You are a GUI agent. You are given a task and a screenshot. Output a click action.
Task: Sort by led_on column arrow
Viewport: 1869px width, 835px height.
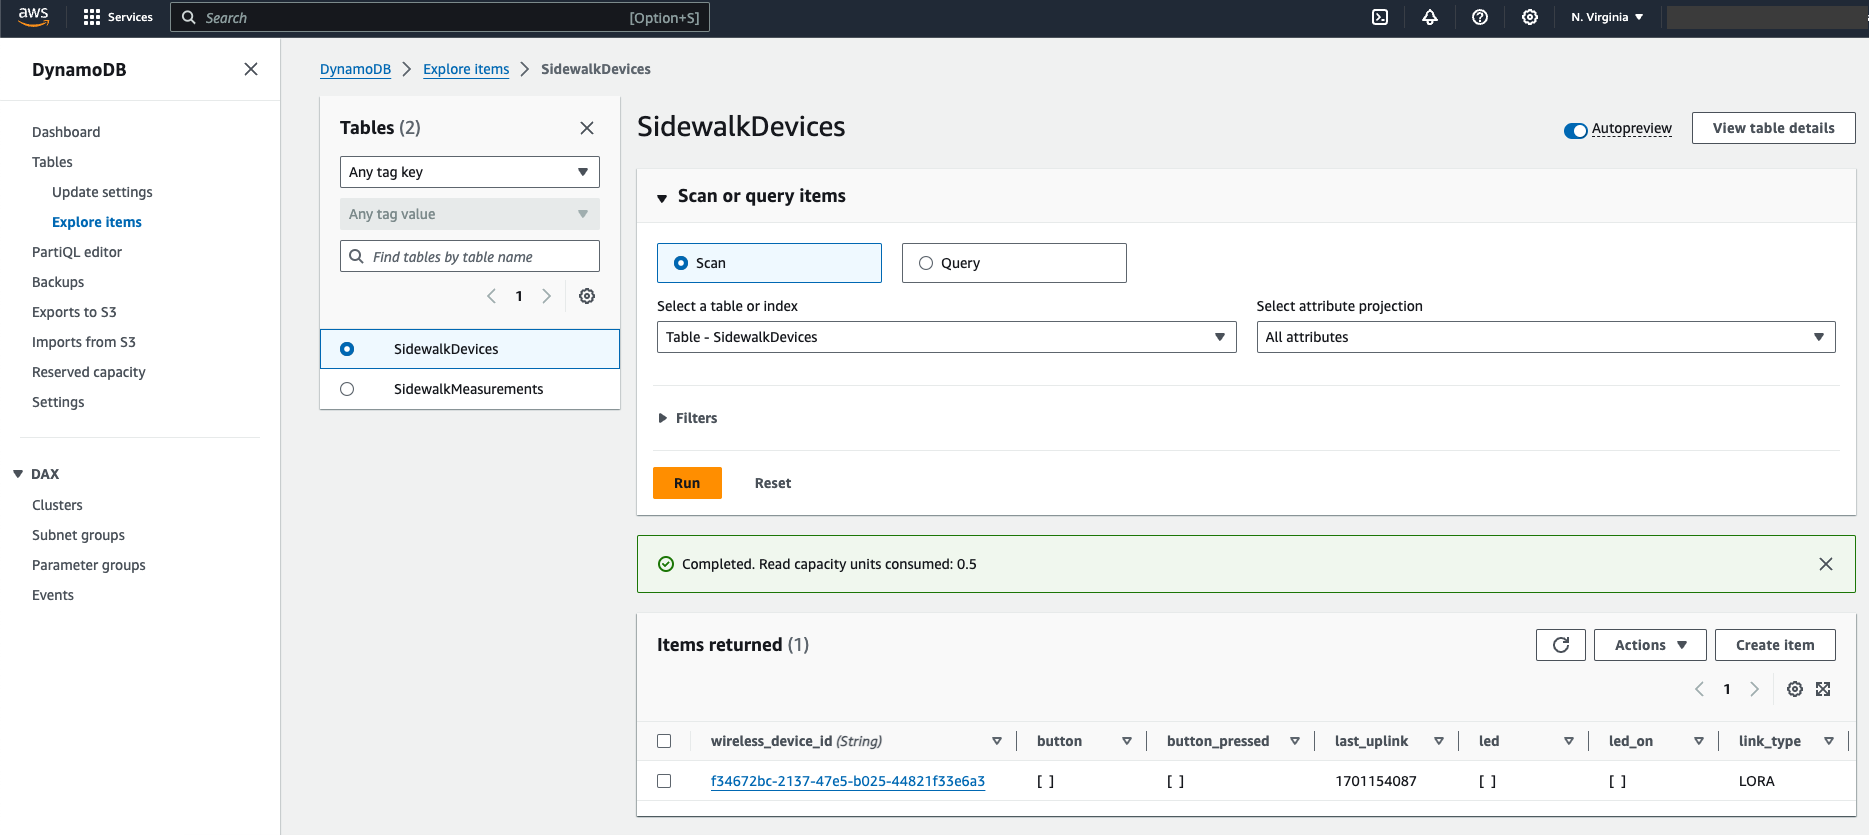pos(1699,741)
